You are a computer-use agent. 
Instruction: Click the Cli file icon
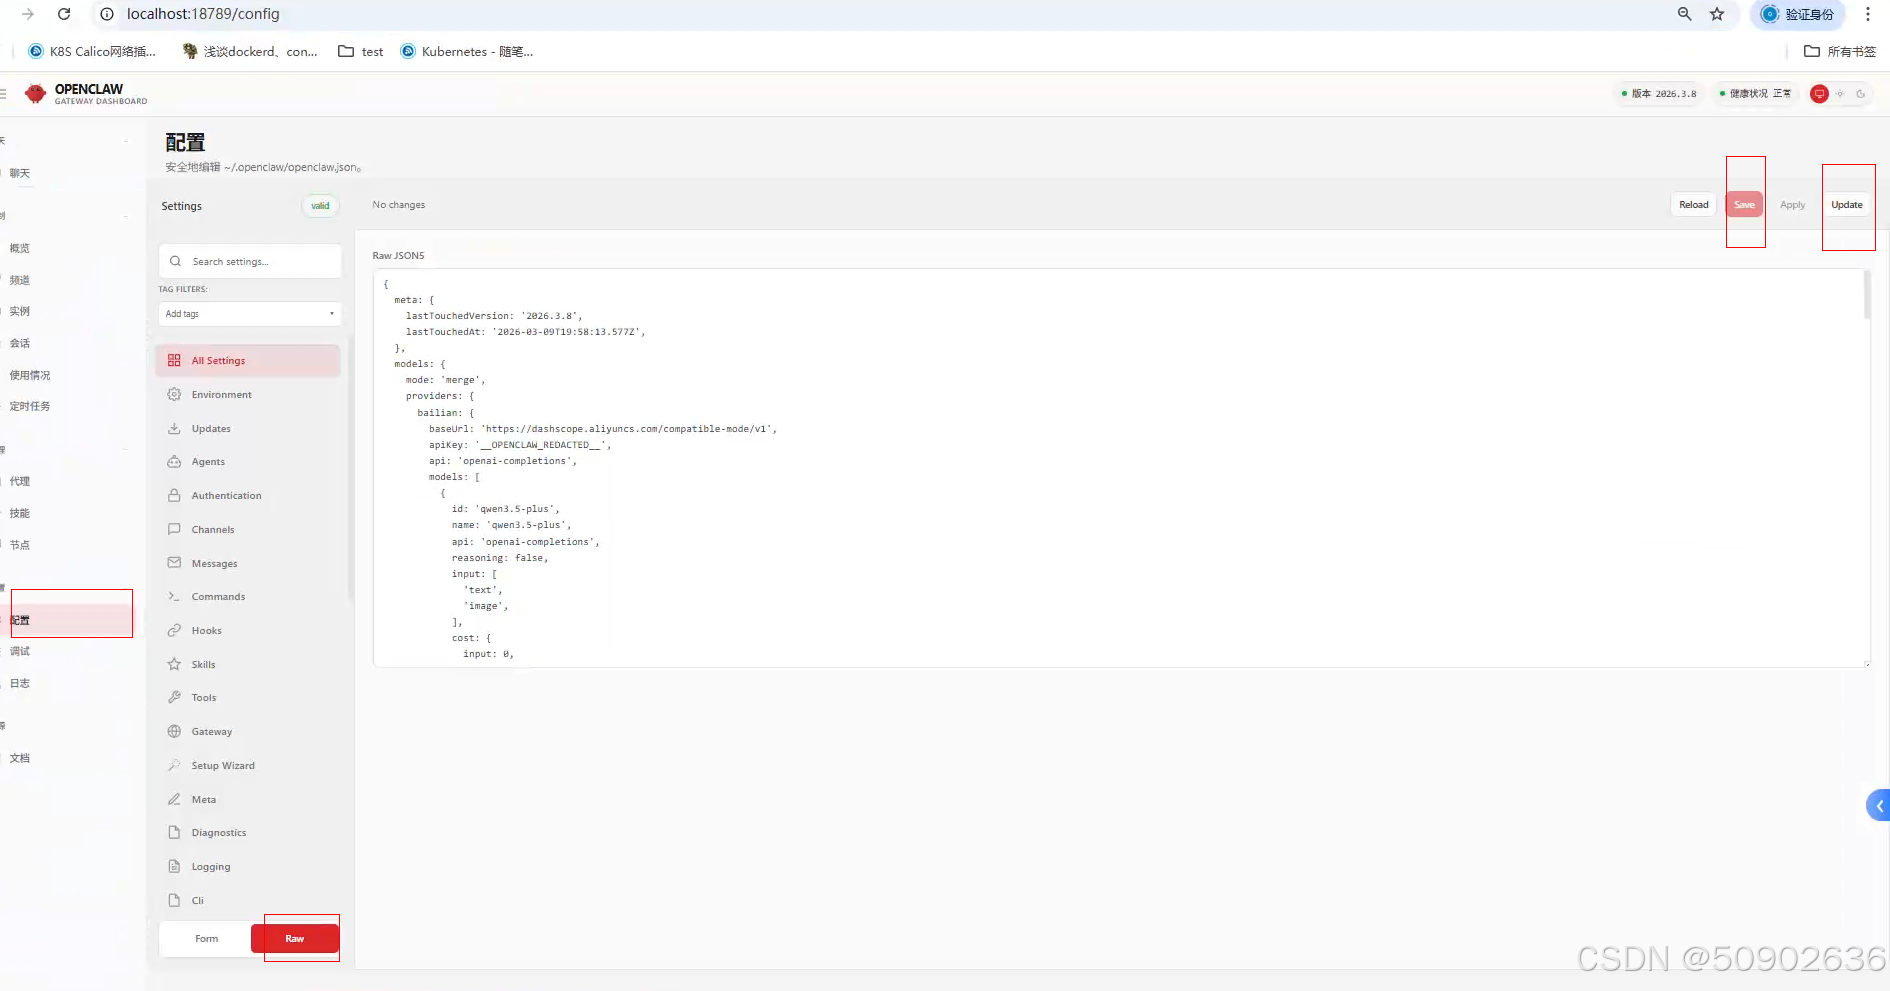(x=174, y=900)
